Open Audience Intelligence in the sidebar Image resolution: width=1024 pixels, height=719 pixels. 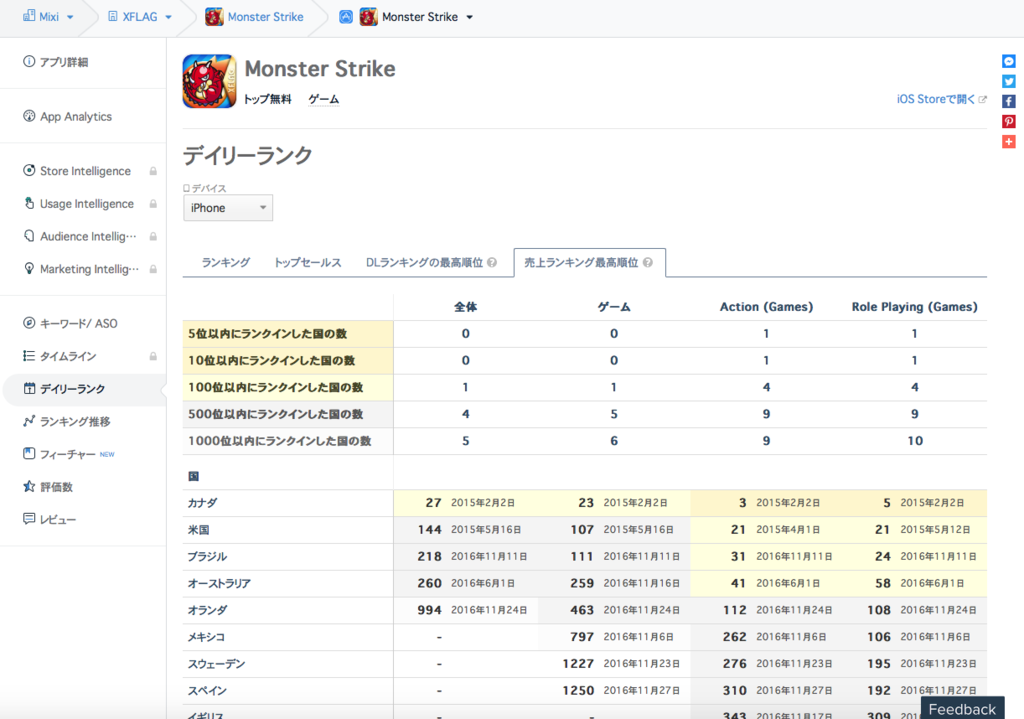tap(88, 236)
